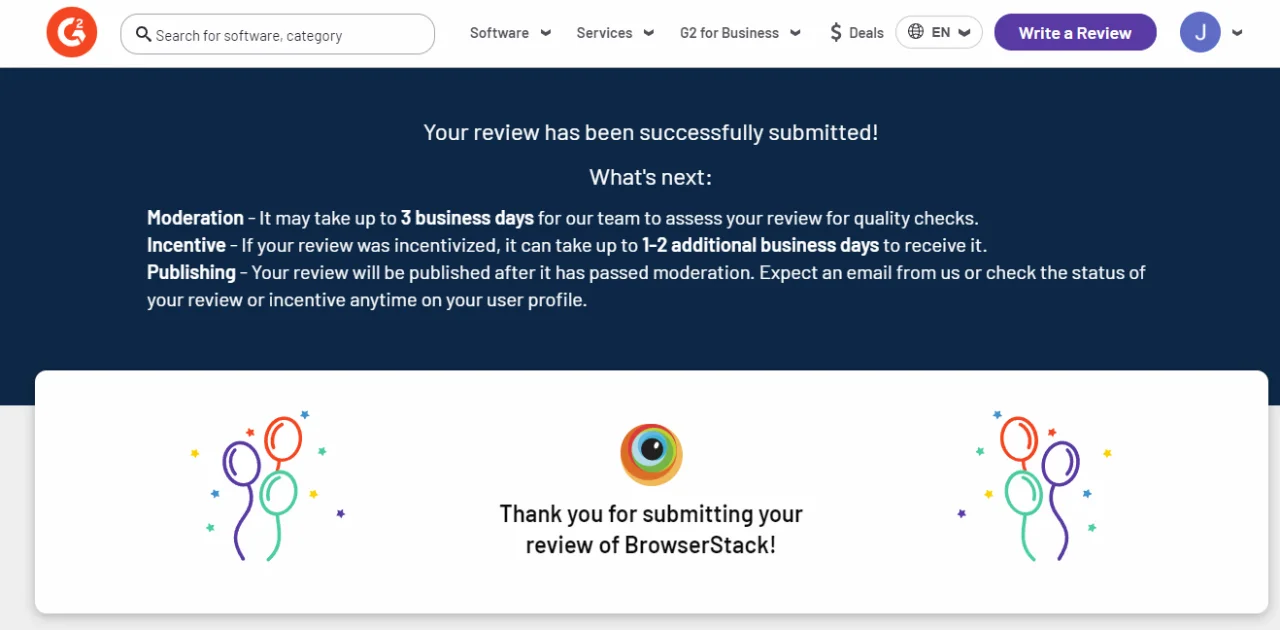Expand the G2 for Business menu
Screen dimensions: 1280x630
(x=740, y=33)
